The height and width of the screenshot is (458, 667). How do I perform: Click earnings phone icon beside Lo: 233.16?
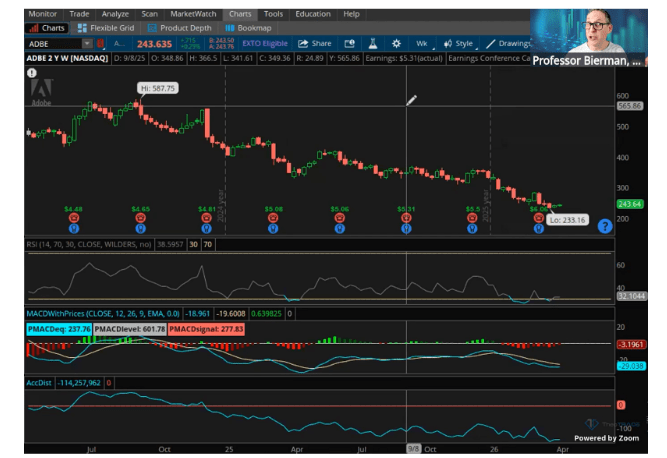539,218
